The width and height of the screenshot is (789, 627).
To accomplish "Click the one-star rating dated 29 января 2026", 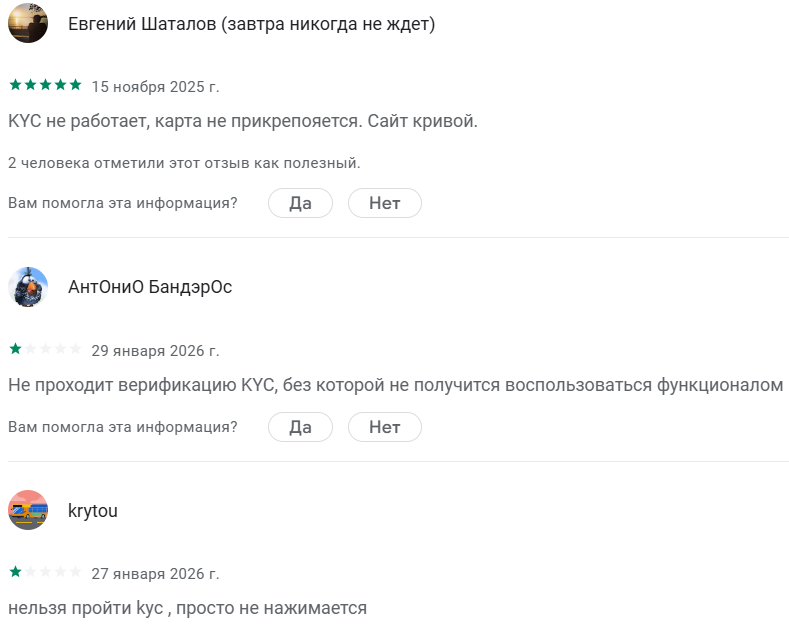I will click(45, 349).
